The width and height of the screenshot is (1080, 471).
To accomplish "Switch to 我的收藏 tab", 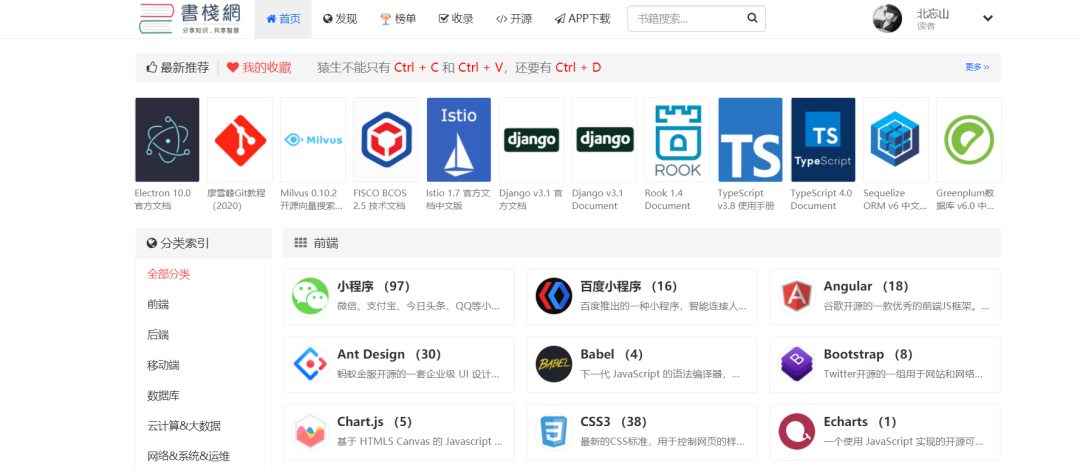I will pyautogui.click(x=259, y=67).
